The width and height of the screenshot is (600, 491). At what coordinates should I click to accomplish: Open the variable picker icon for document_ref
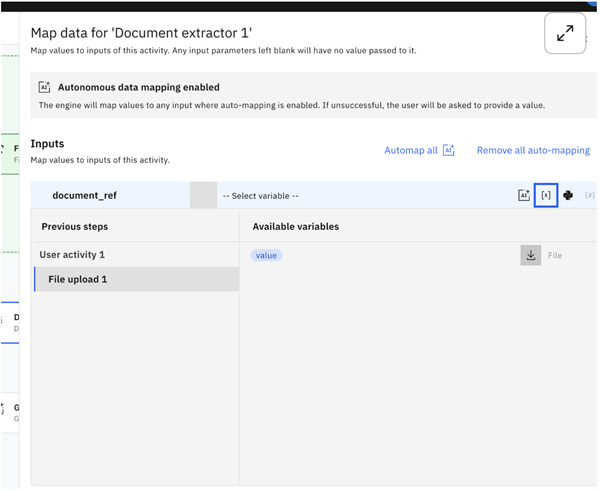[x=545, y=196]
